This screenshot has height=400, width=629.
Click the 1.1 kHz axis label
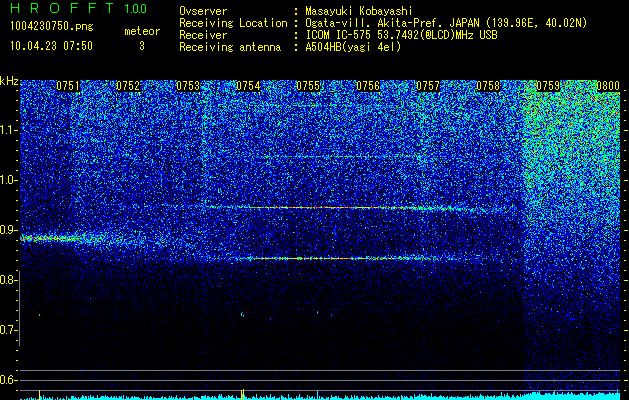click(x=8, y=130)
